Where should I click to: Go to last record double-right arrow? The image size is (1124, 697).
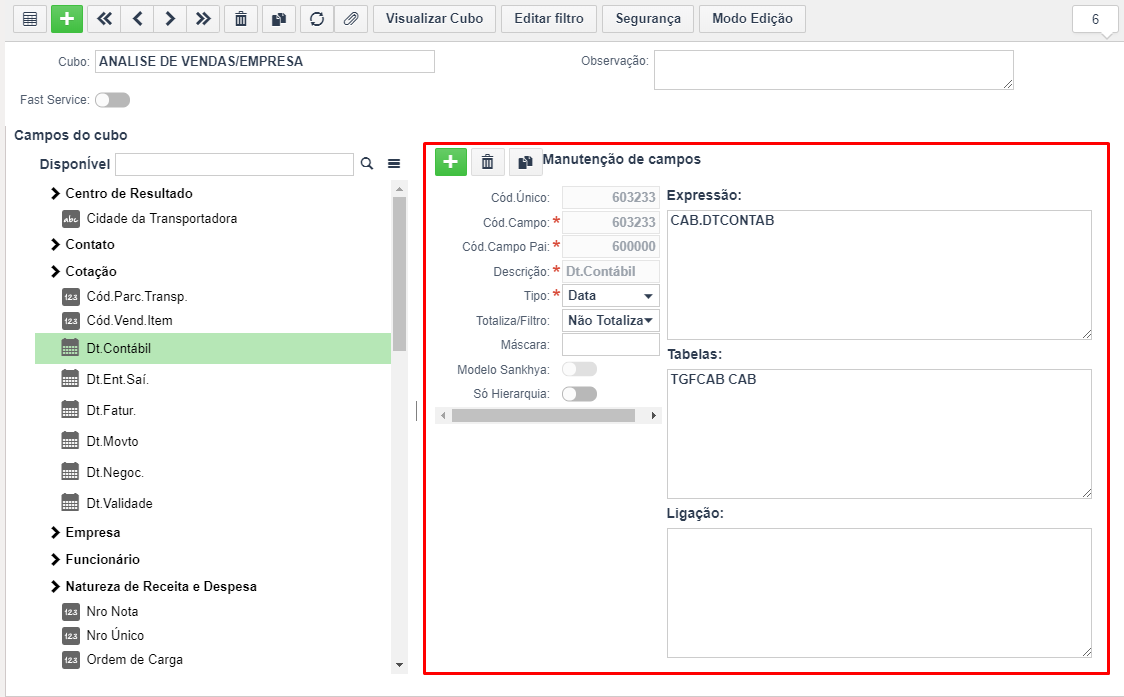coord(203,19)
